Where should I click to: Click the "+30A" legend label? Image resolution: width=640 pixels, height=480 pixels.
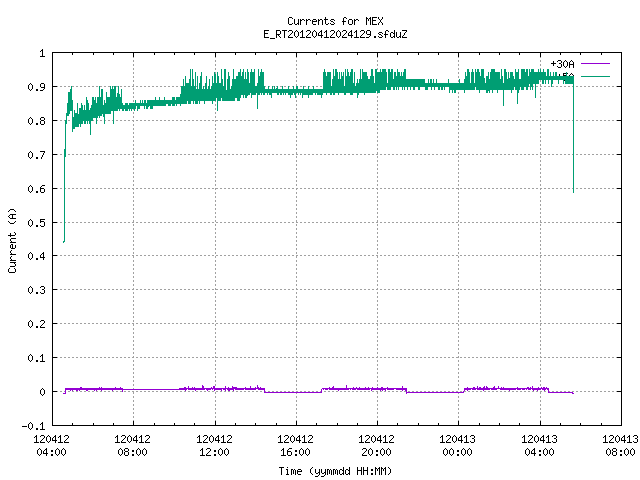coord(562,64)
